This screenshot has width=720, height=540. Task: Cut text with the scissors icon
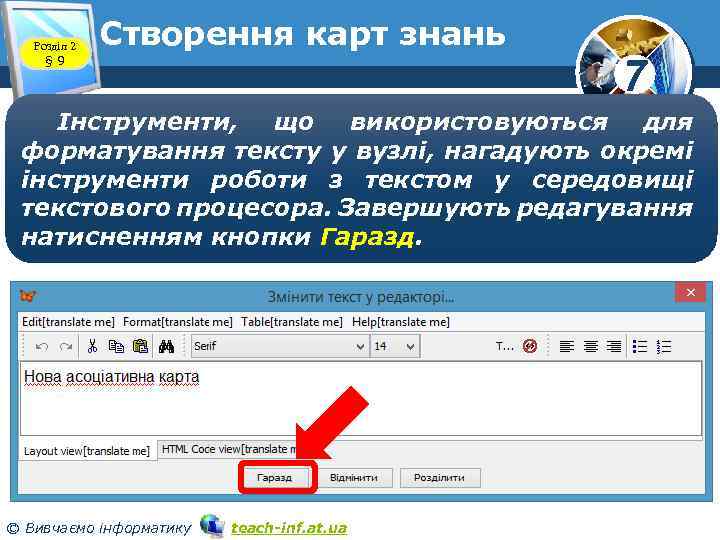[x=92, y=346]
